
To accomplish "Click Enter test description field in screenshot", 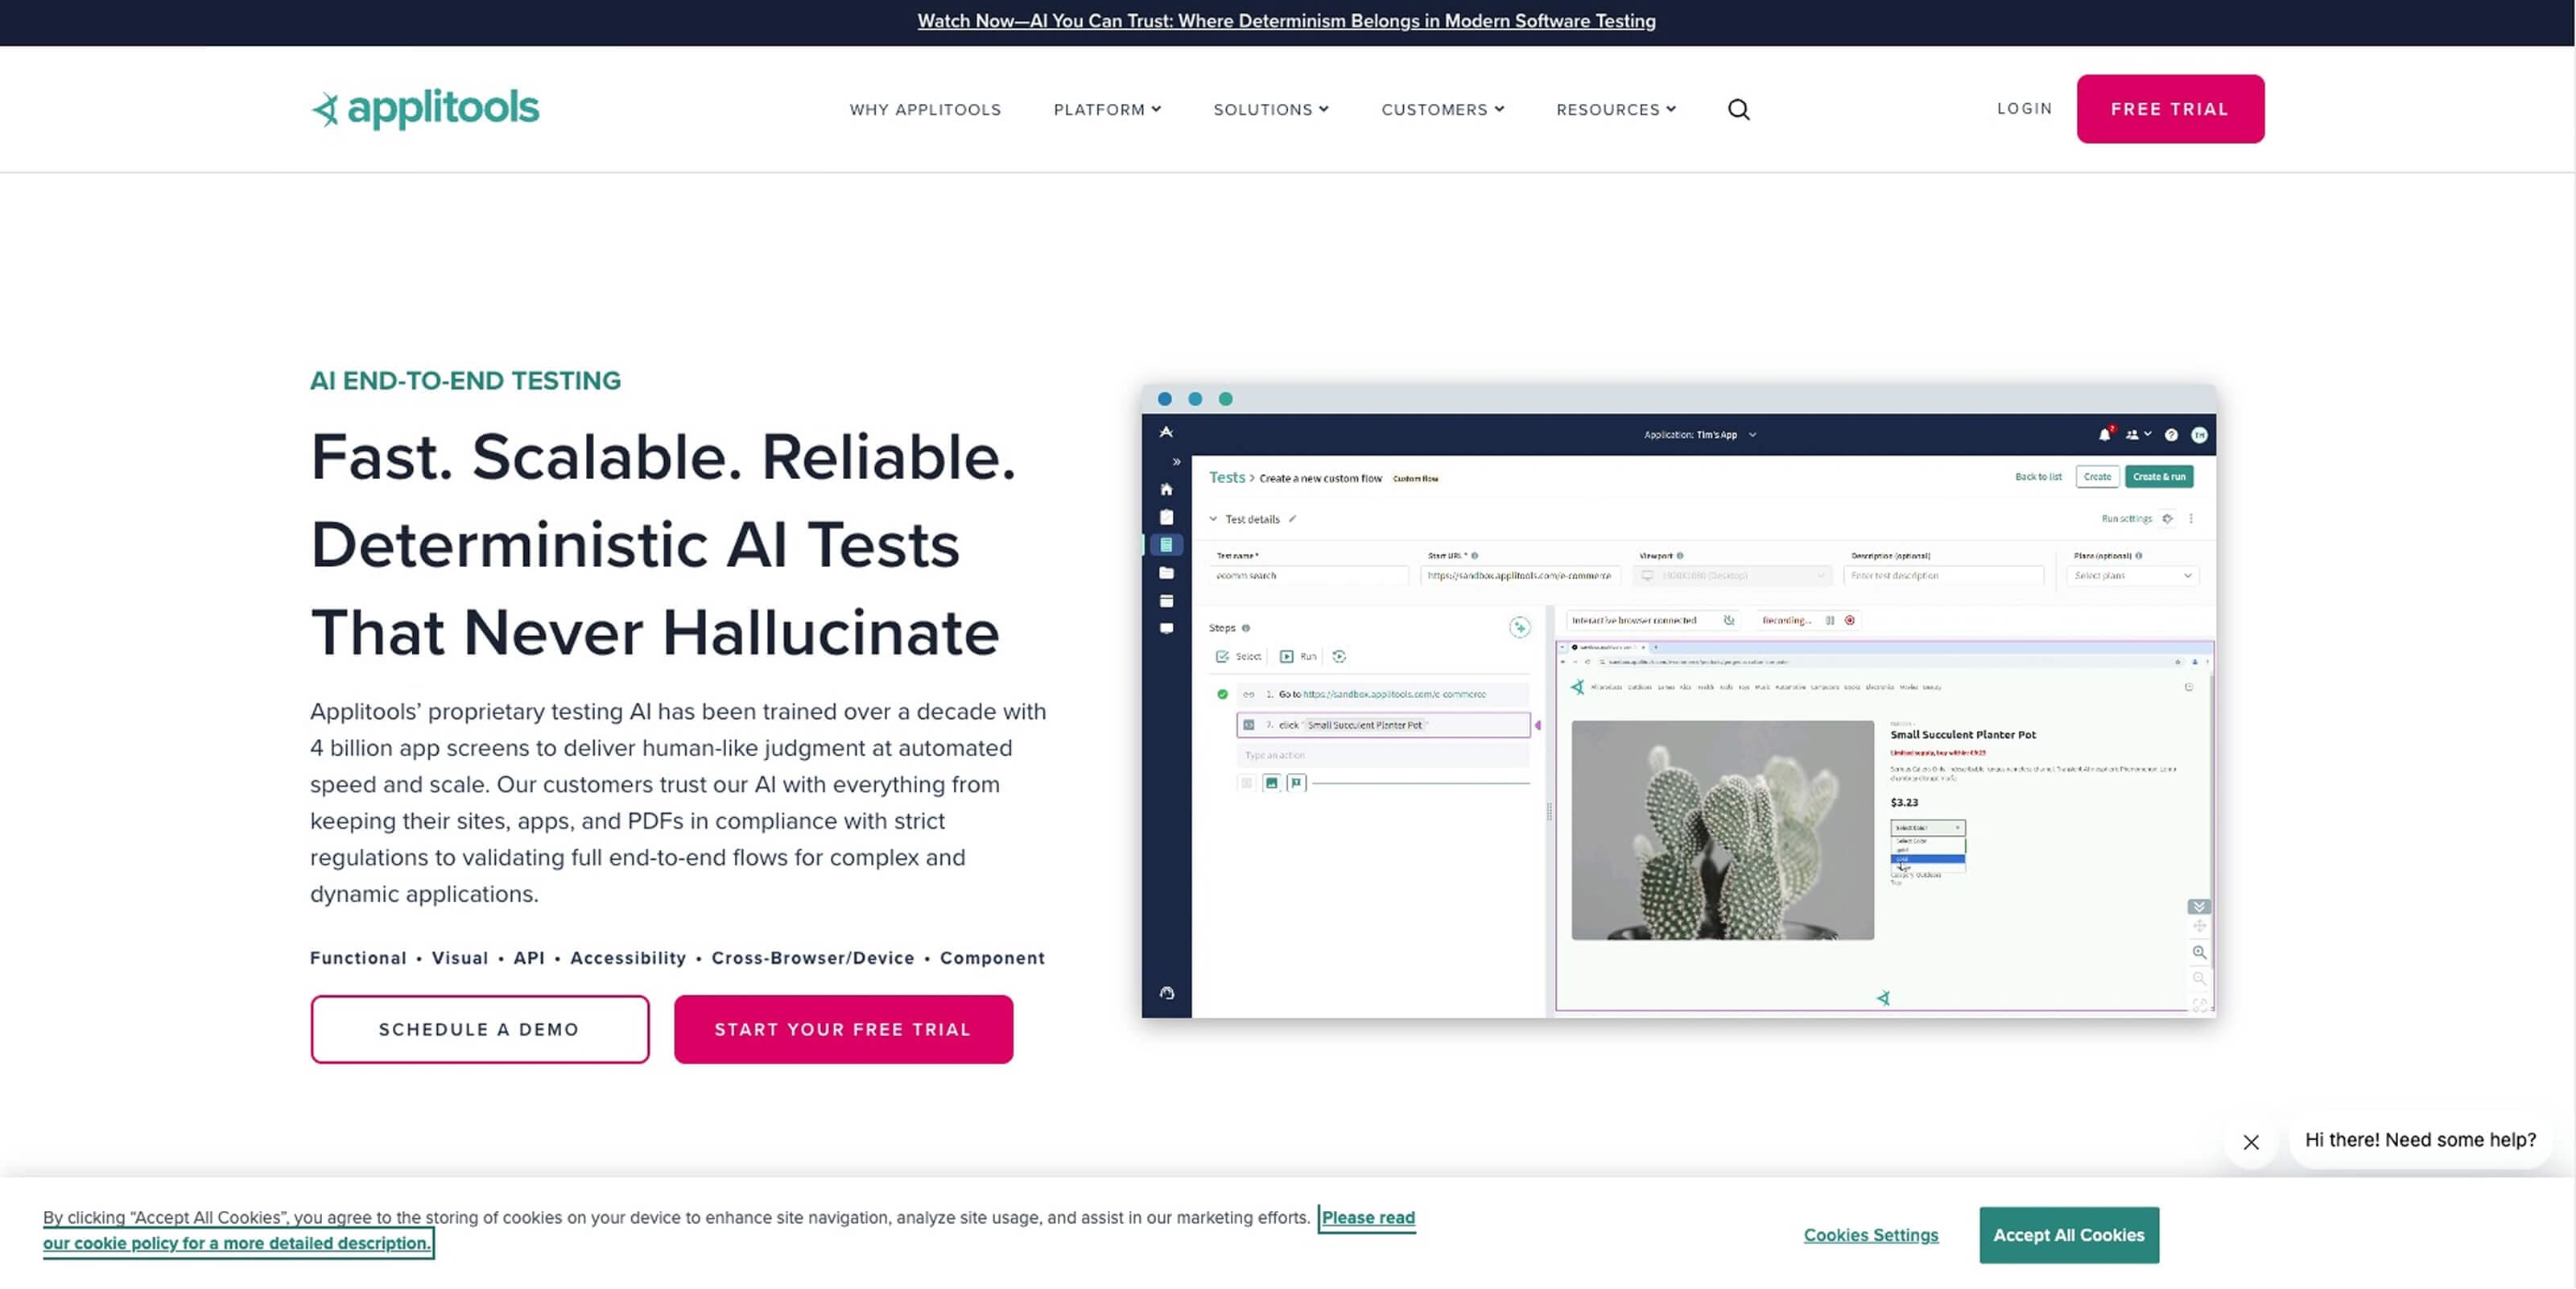I will (1944, 576).
